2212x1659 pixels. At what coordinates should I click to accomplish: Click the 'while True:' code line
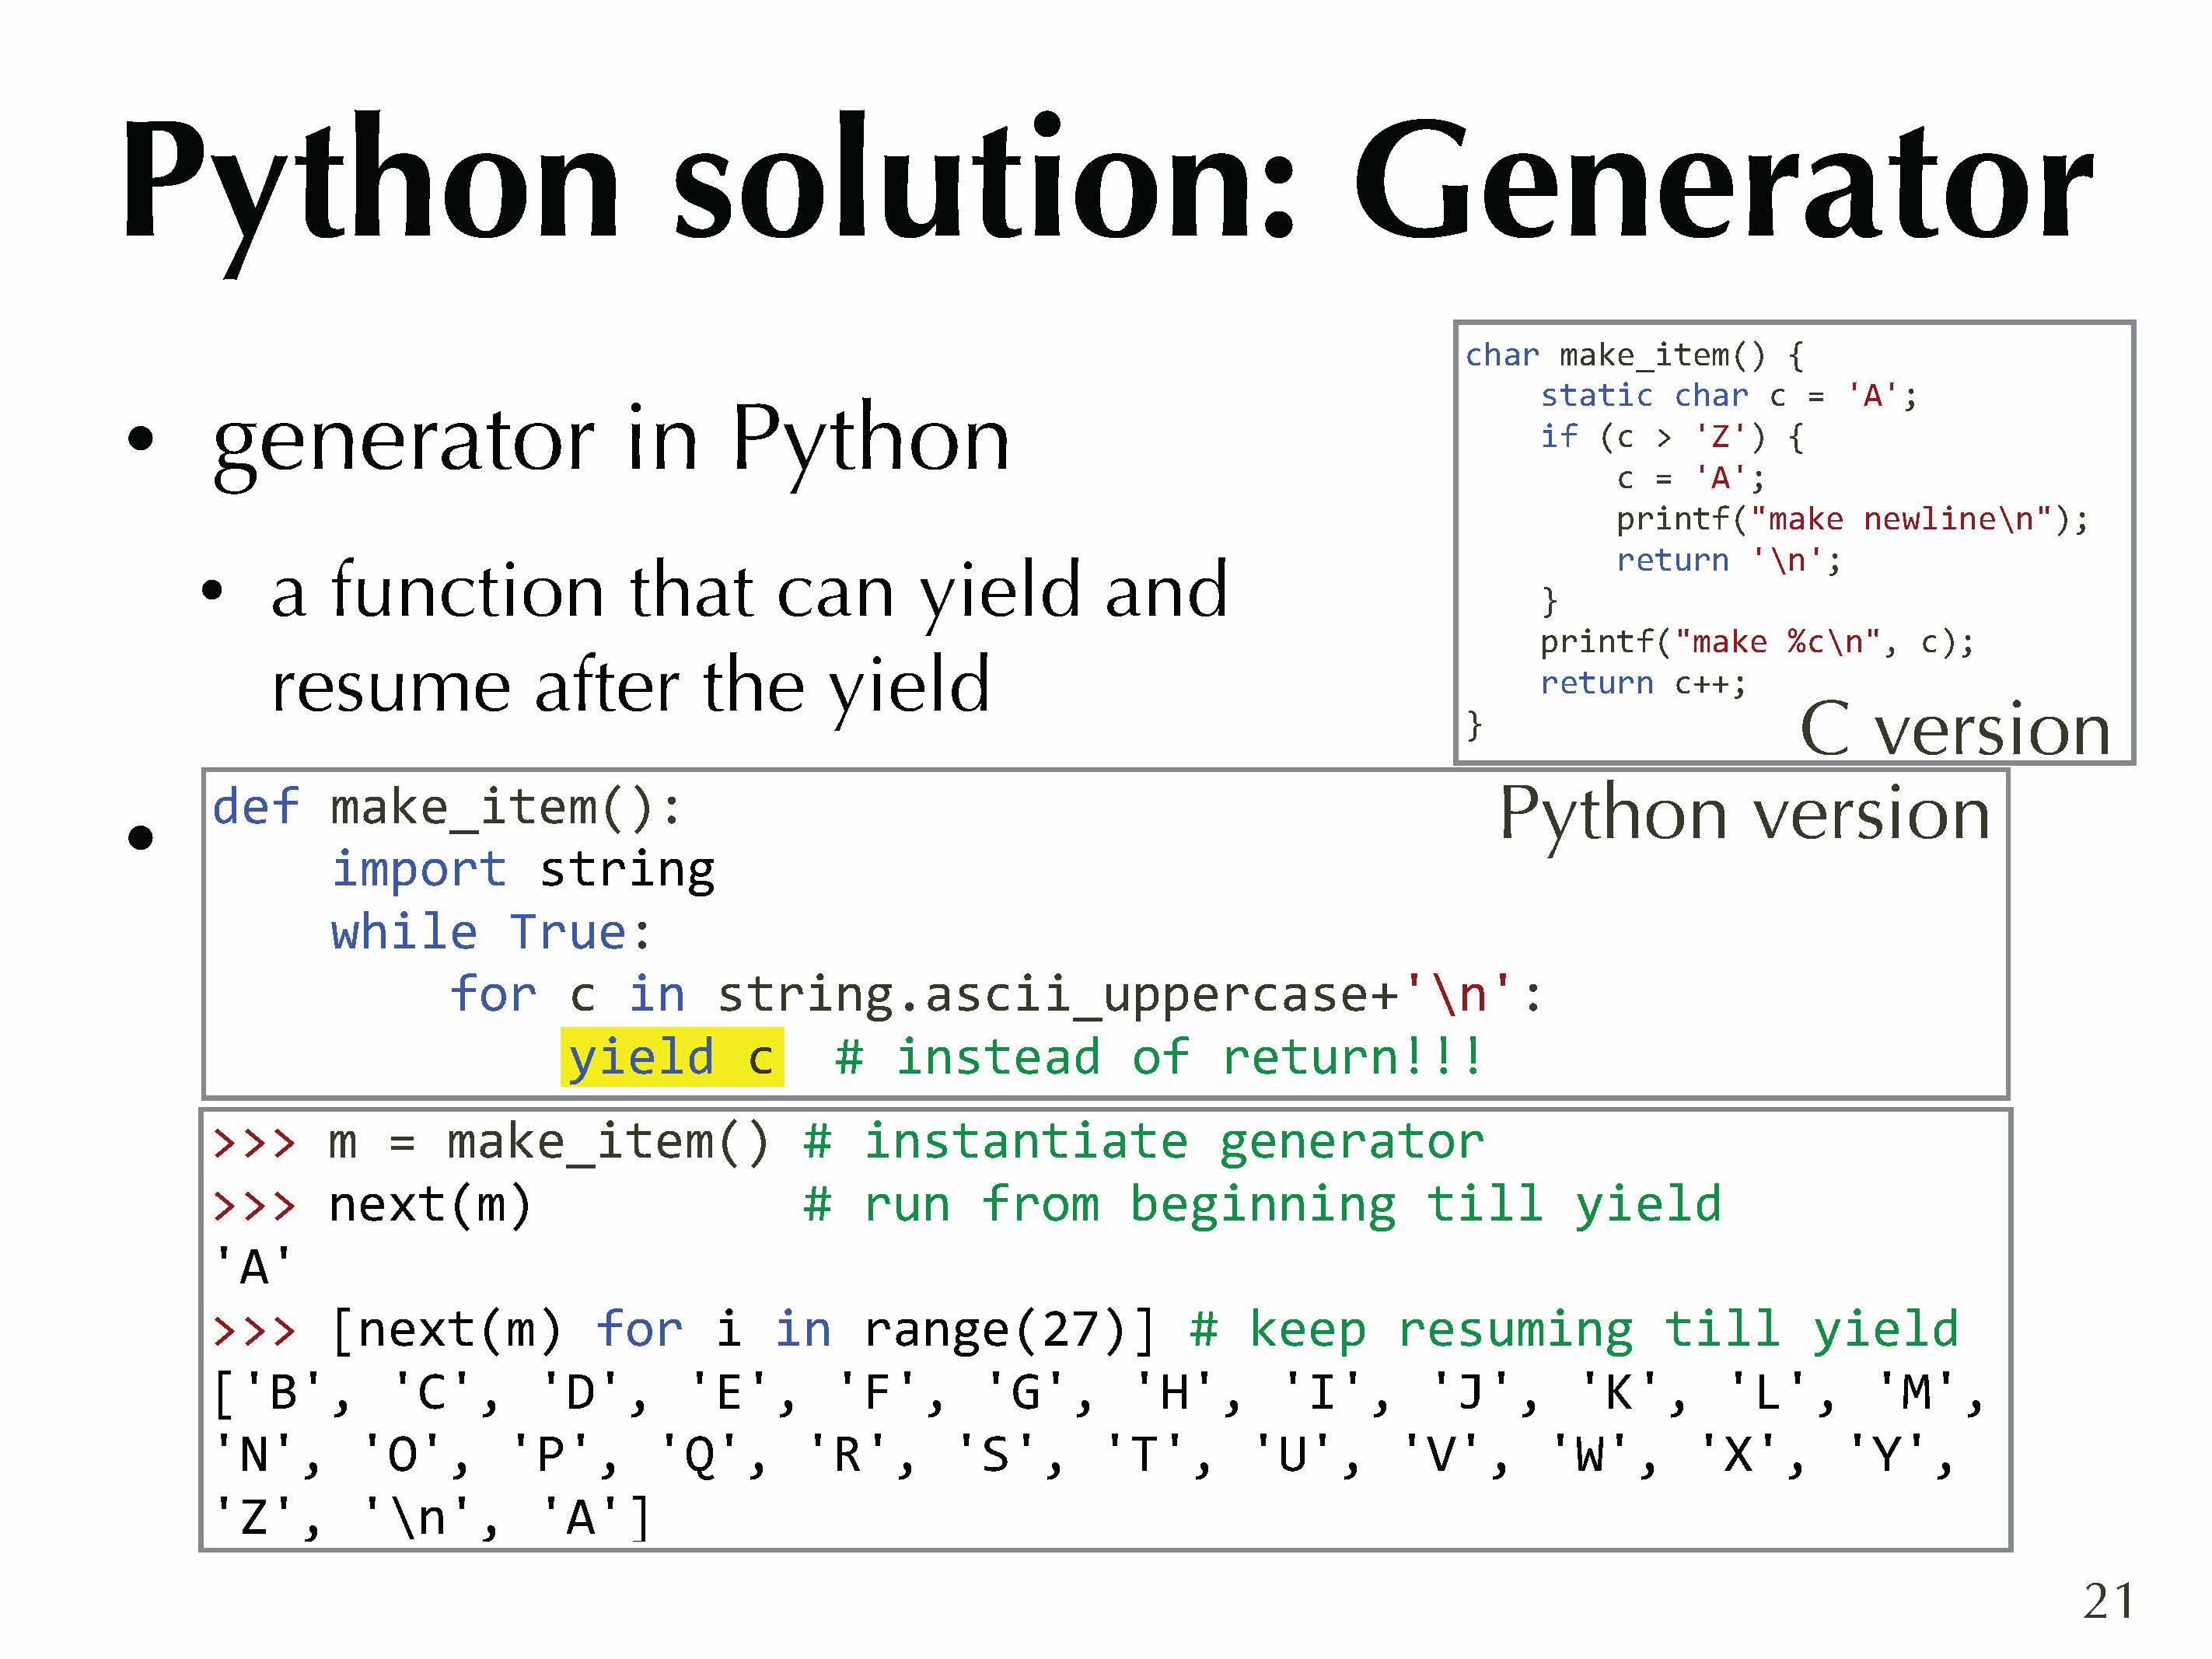click(490, 932)
